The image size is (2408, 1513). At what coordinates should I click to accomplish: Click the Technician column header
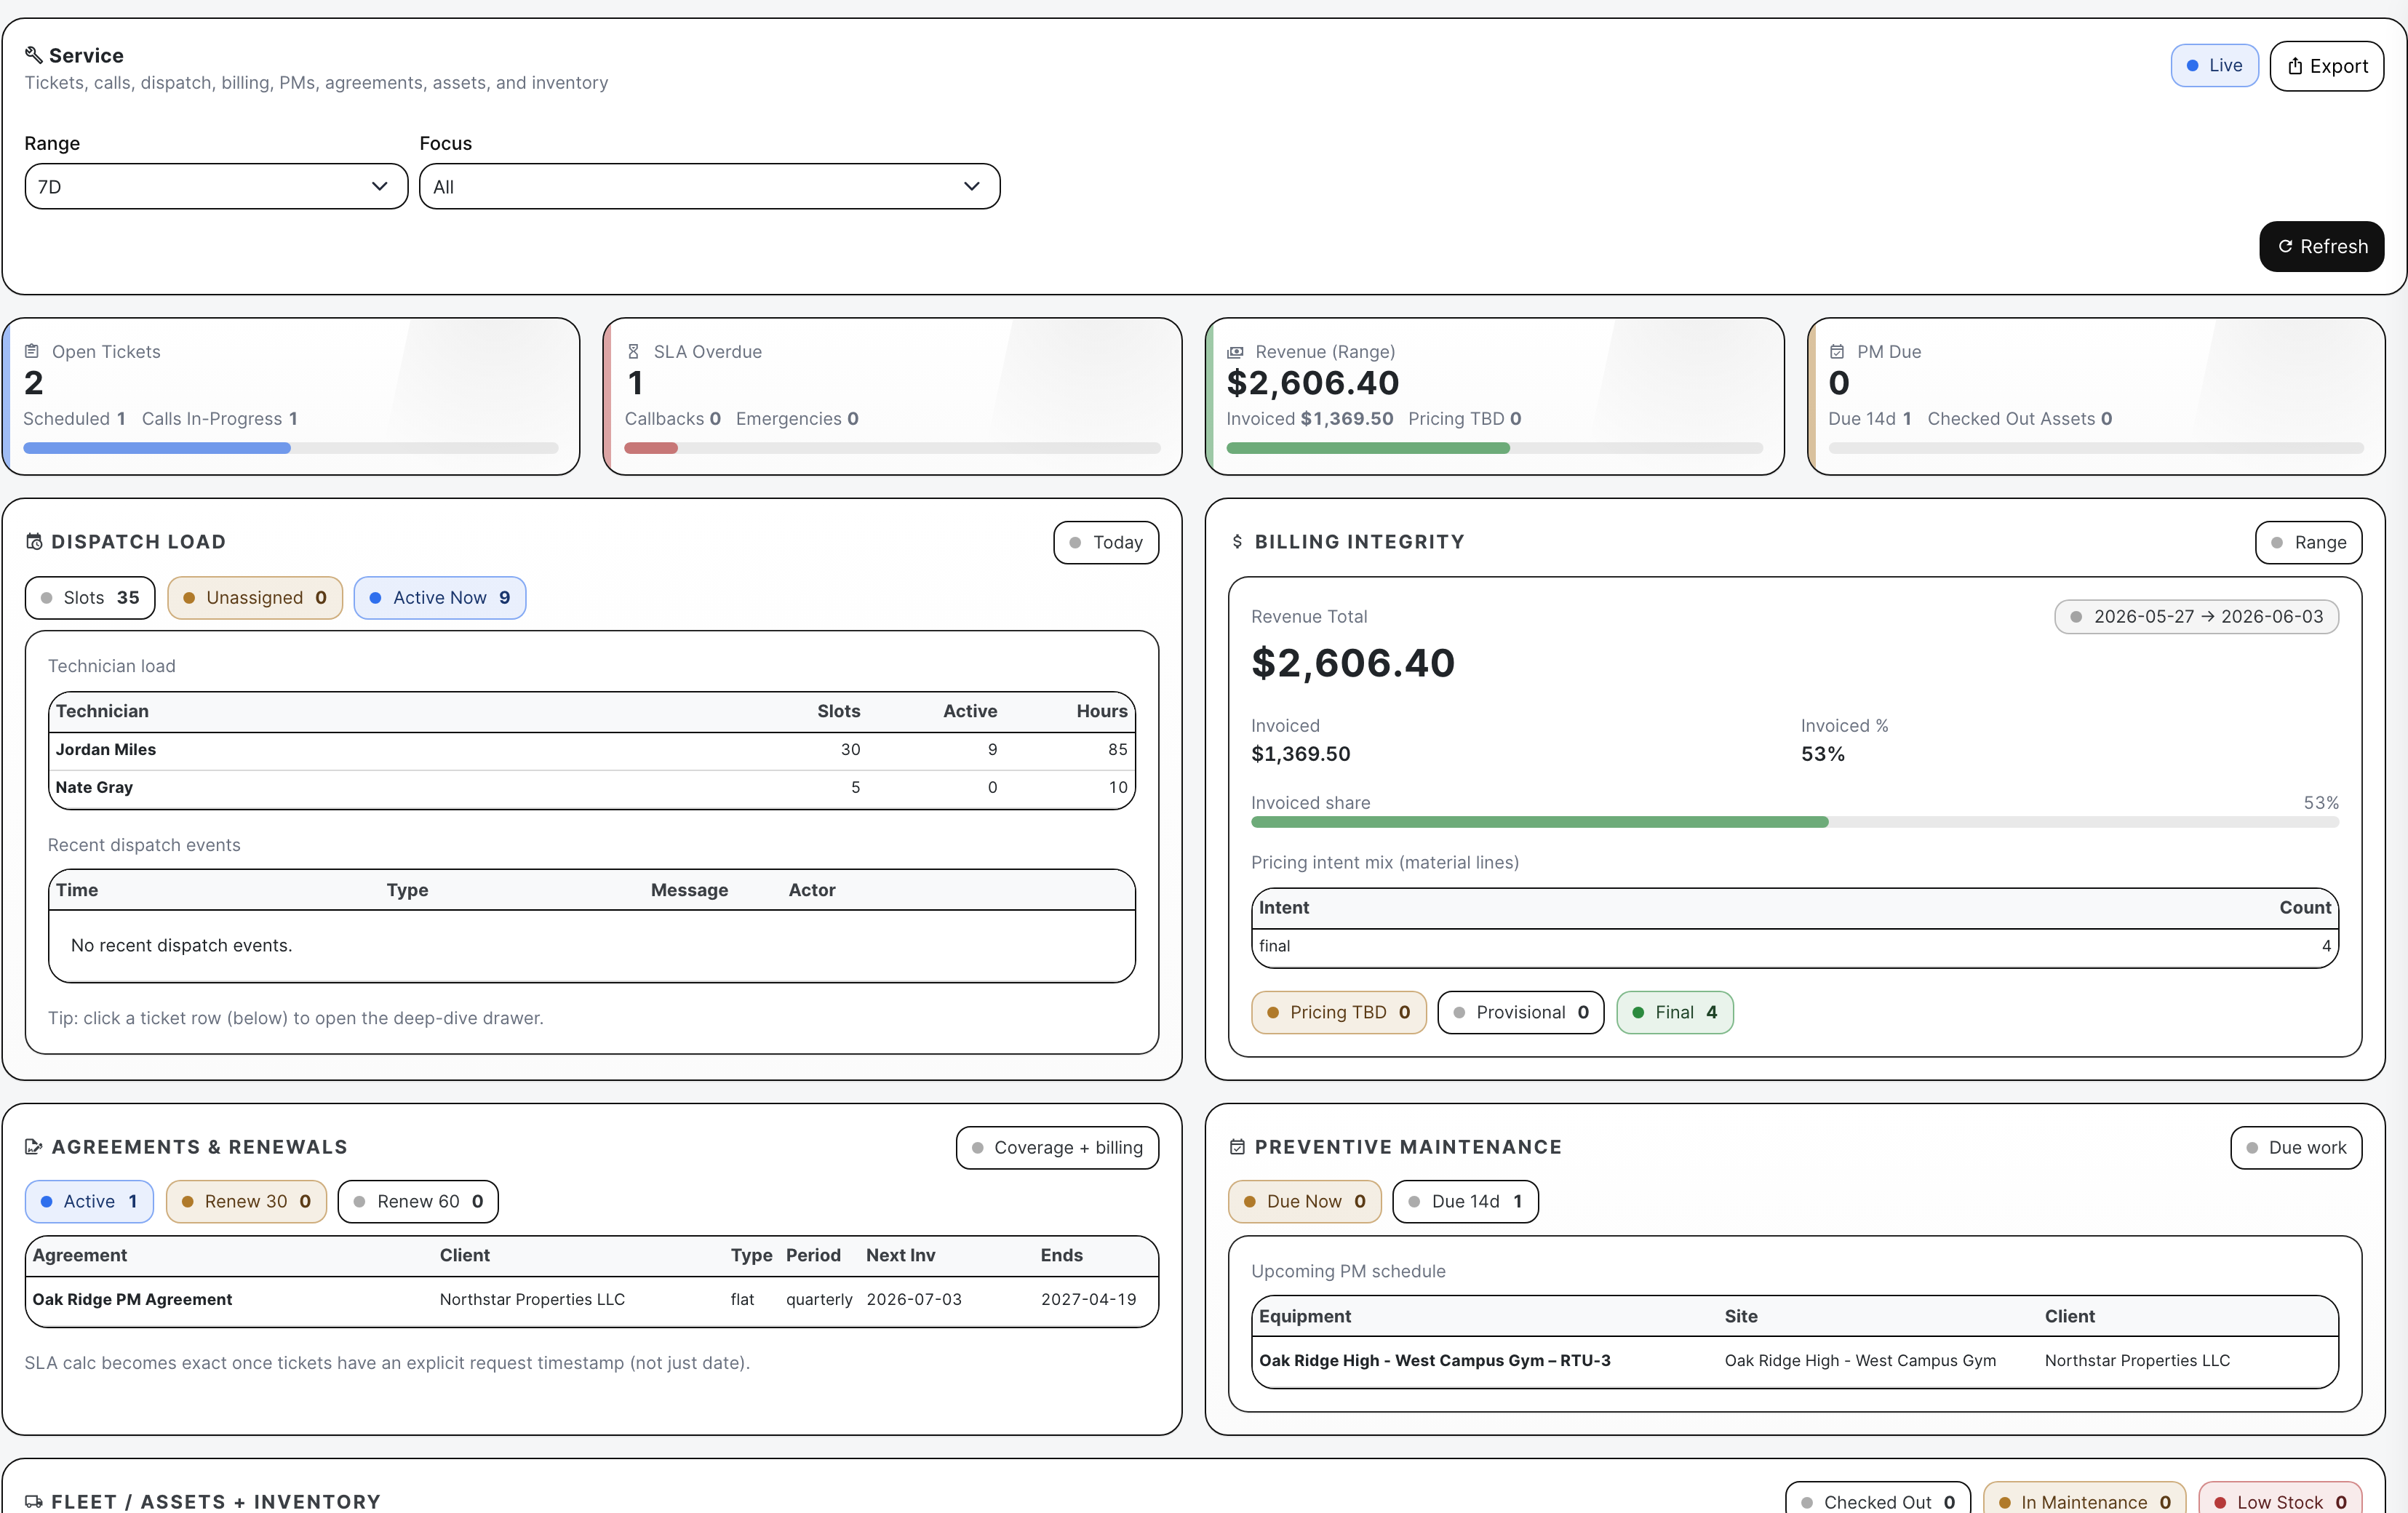click(x=102, y=711)
